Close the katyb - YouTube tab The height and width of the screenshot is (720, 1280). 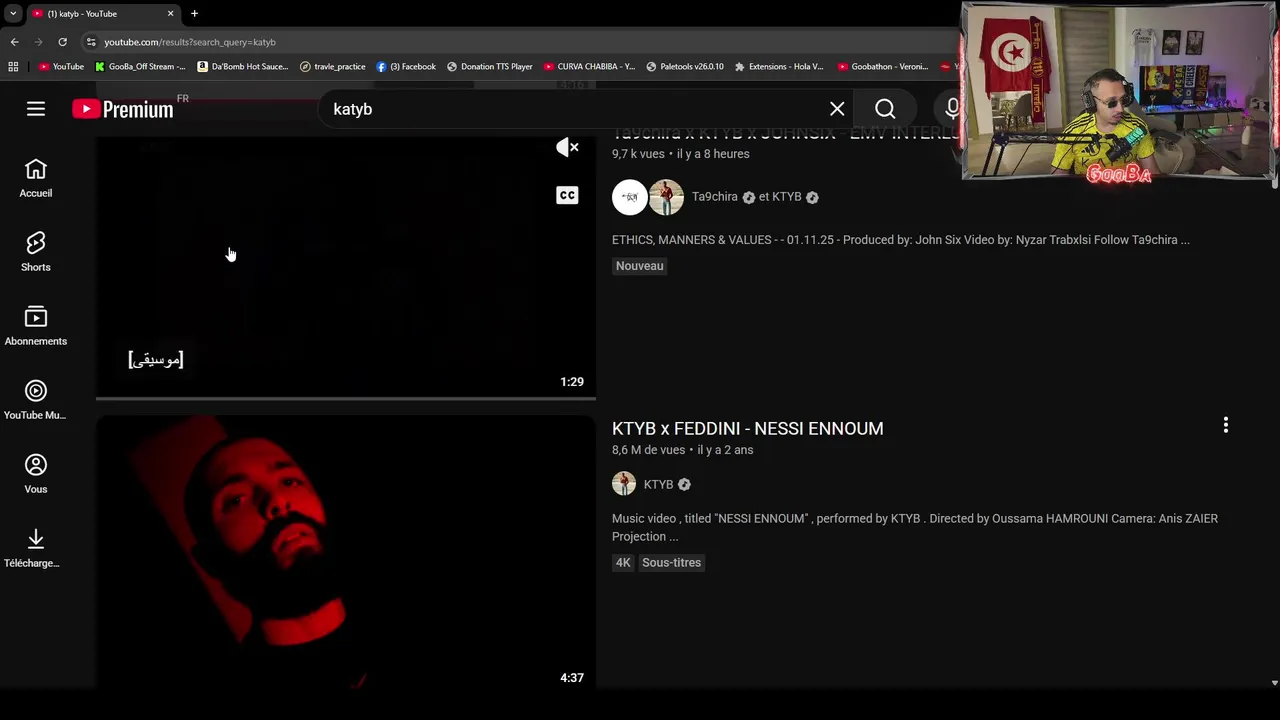point(170,14)
